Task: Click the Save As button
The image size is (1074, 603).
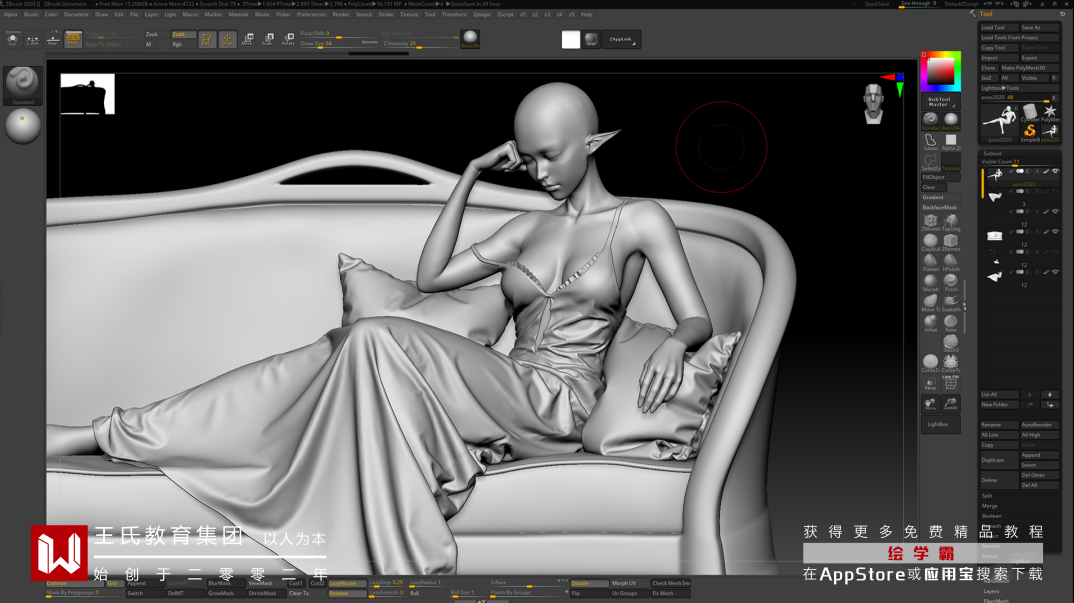Action: [1040, 27]
